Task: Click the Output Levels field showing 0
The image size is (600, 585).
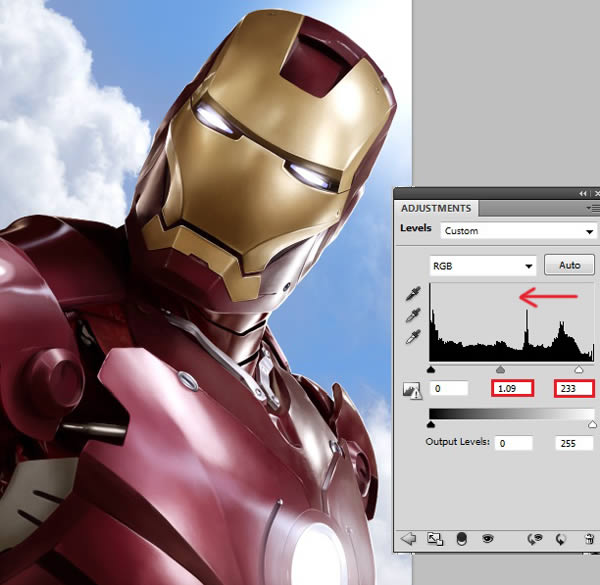Action: [x=514, y=443]
